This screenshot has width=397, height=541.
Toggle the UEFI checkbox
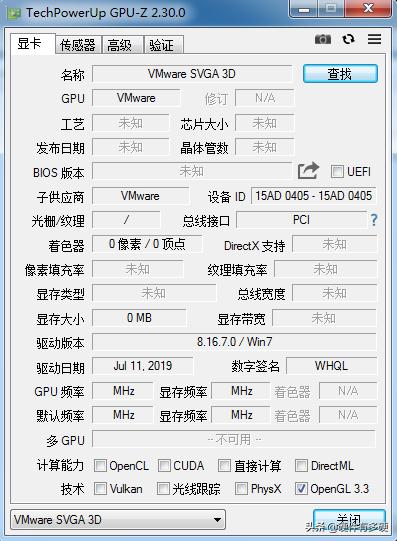pos(337,171)
